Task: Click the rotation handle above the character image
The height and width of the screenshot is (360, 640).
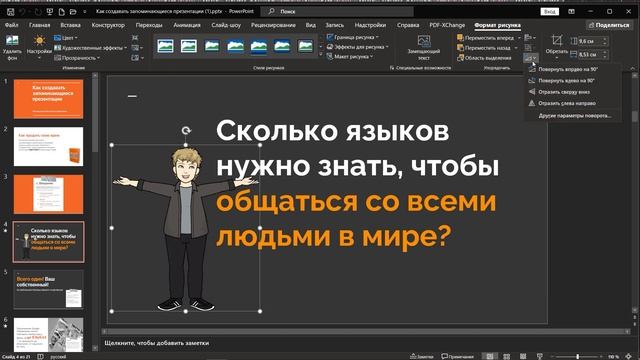Action: [186, 131]
